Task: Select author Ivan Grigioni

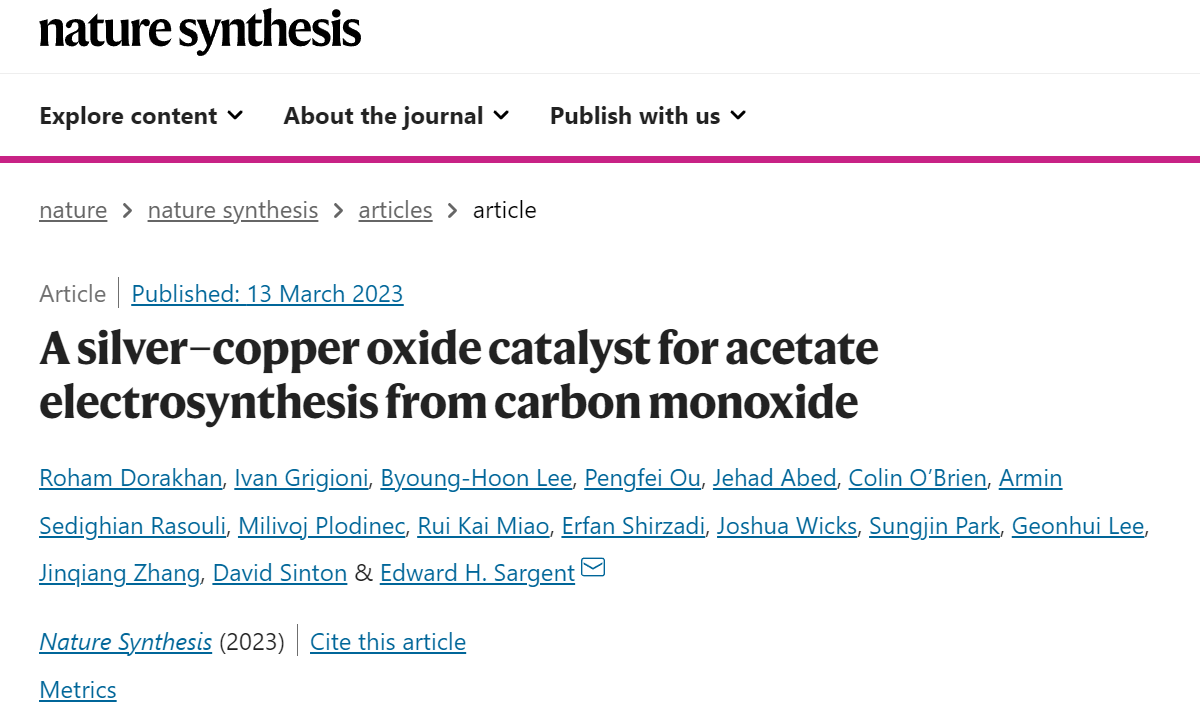Action: (x=301, y=478)
